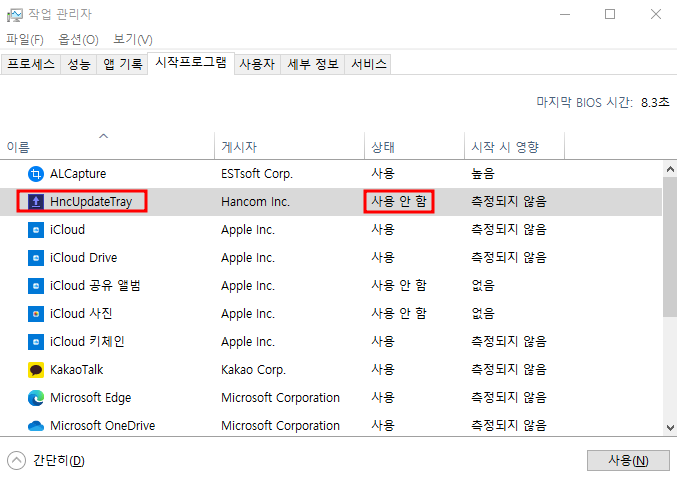Click the 사용(N) button
Viewport: 677px width, 483px height.
[628, 461]
